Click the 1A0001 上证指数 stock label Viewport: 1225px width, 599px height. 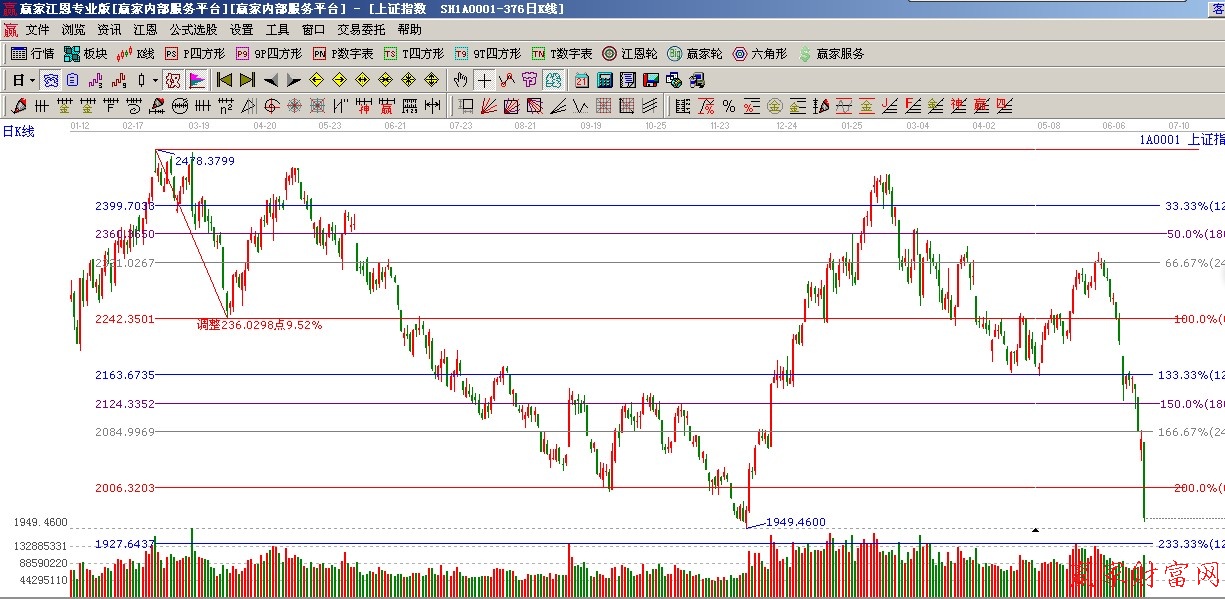[1180, 140]
